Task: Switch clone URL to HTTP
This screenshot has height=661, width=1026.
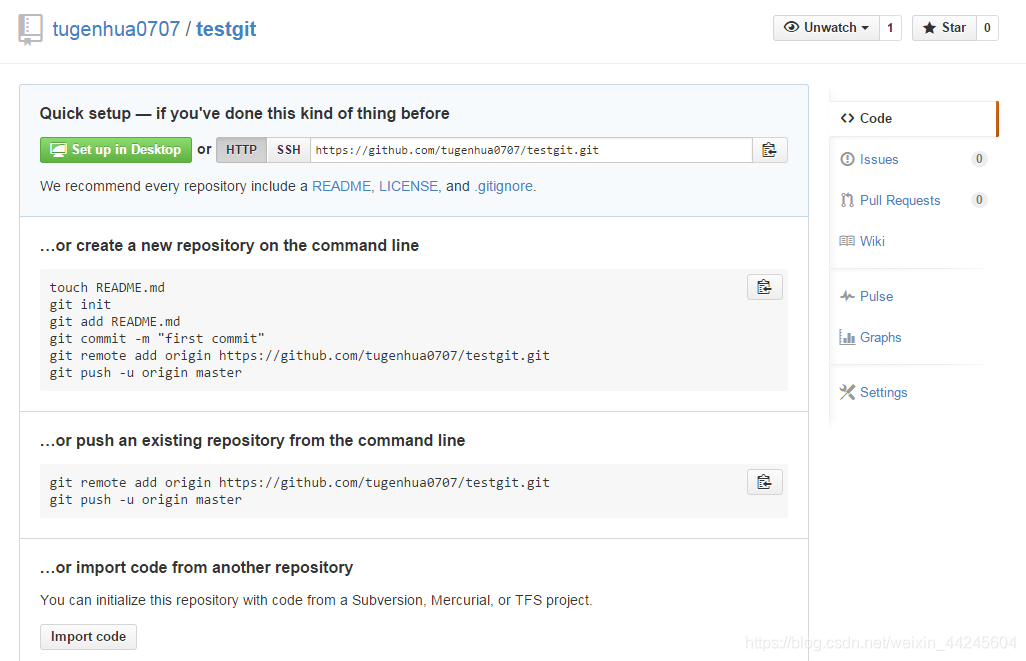Action: (x=241, y=150)
